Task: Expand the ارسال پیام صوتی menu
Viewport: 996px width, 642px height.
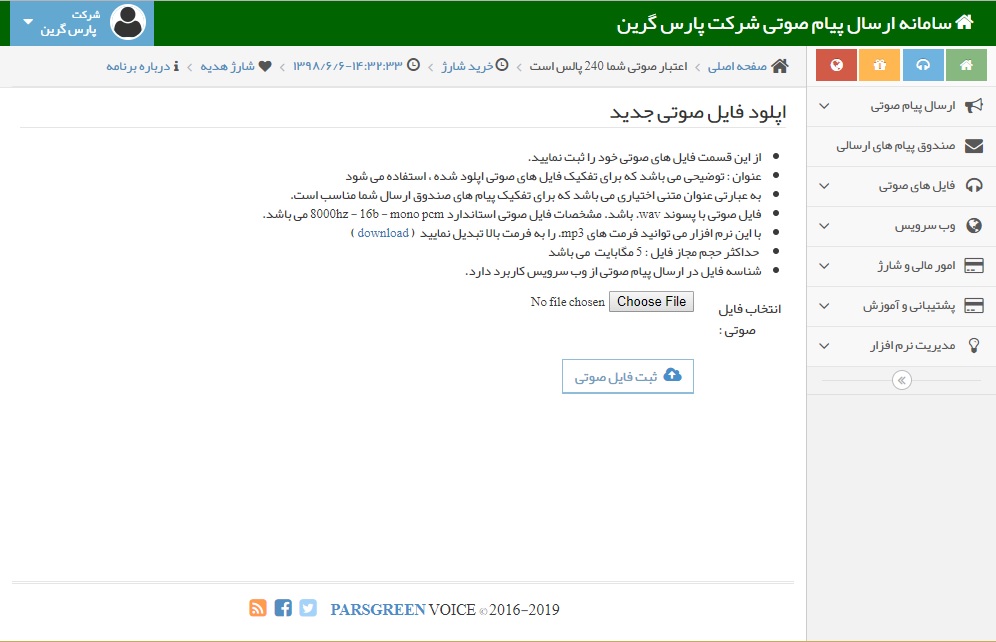Action: [901, 105]
